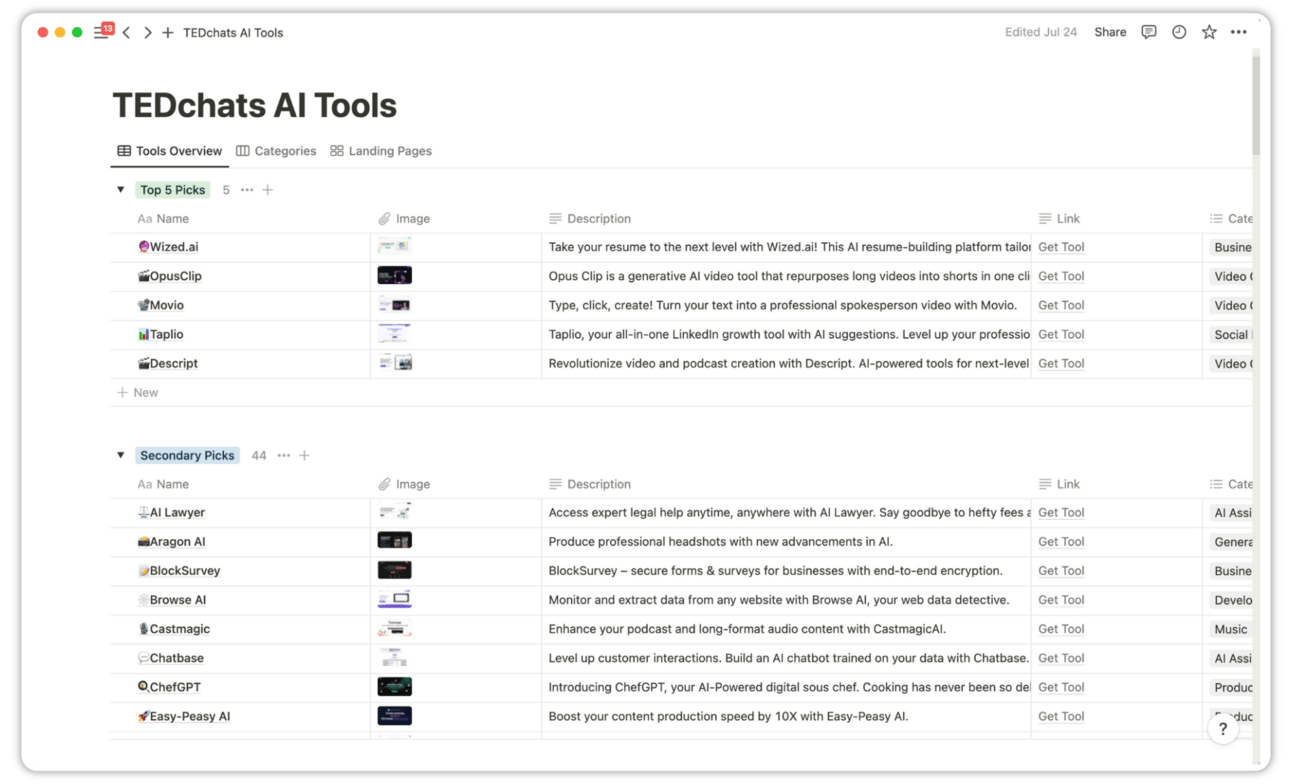Select the Secondary Picks group label

pos(187,456)
